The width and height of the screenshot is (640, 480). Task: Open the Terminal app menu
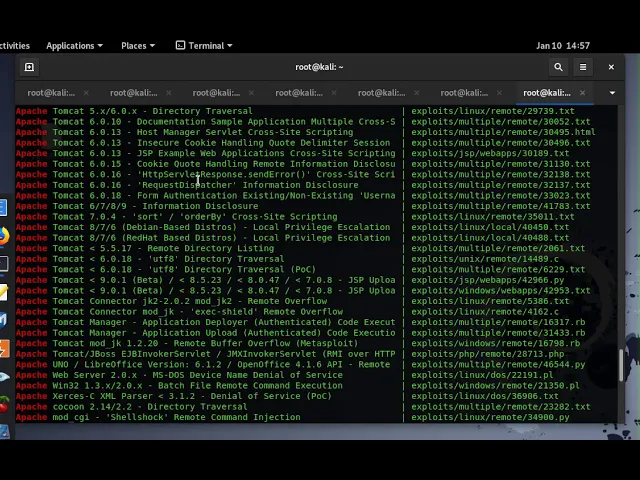pyautogui.click(x=204, y=46)
